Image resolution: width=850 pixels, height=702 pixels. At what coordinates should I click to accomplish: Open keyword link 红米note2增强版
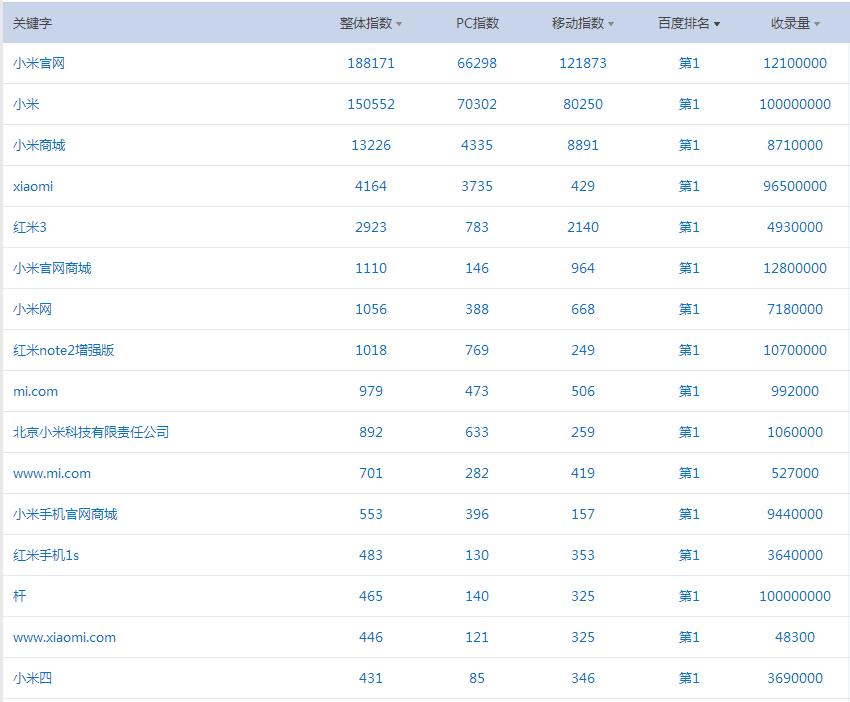click(63, 350)
